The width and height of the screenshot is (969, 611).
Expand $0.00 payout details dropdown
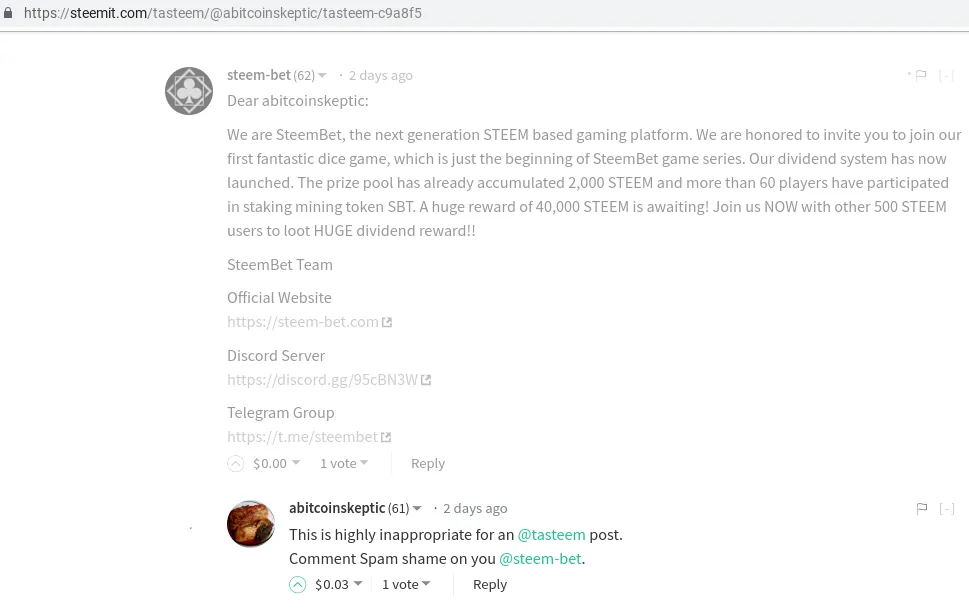pos(296,463)
